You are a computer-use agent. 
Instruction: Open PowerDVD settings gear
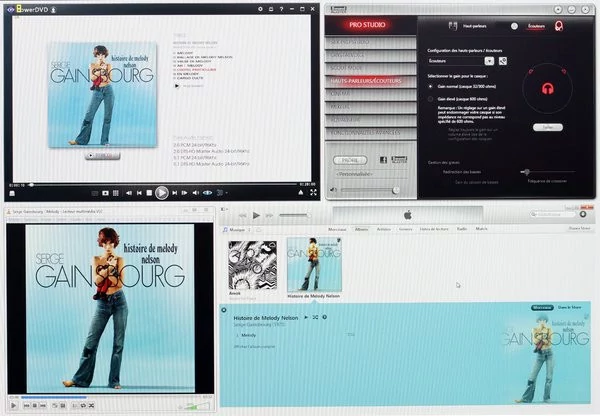click(260, 9)
